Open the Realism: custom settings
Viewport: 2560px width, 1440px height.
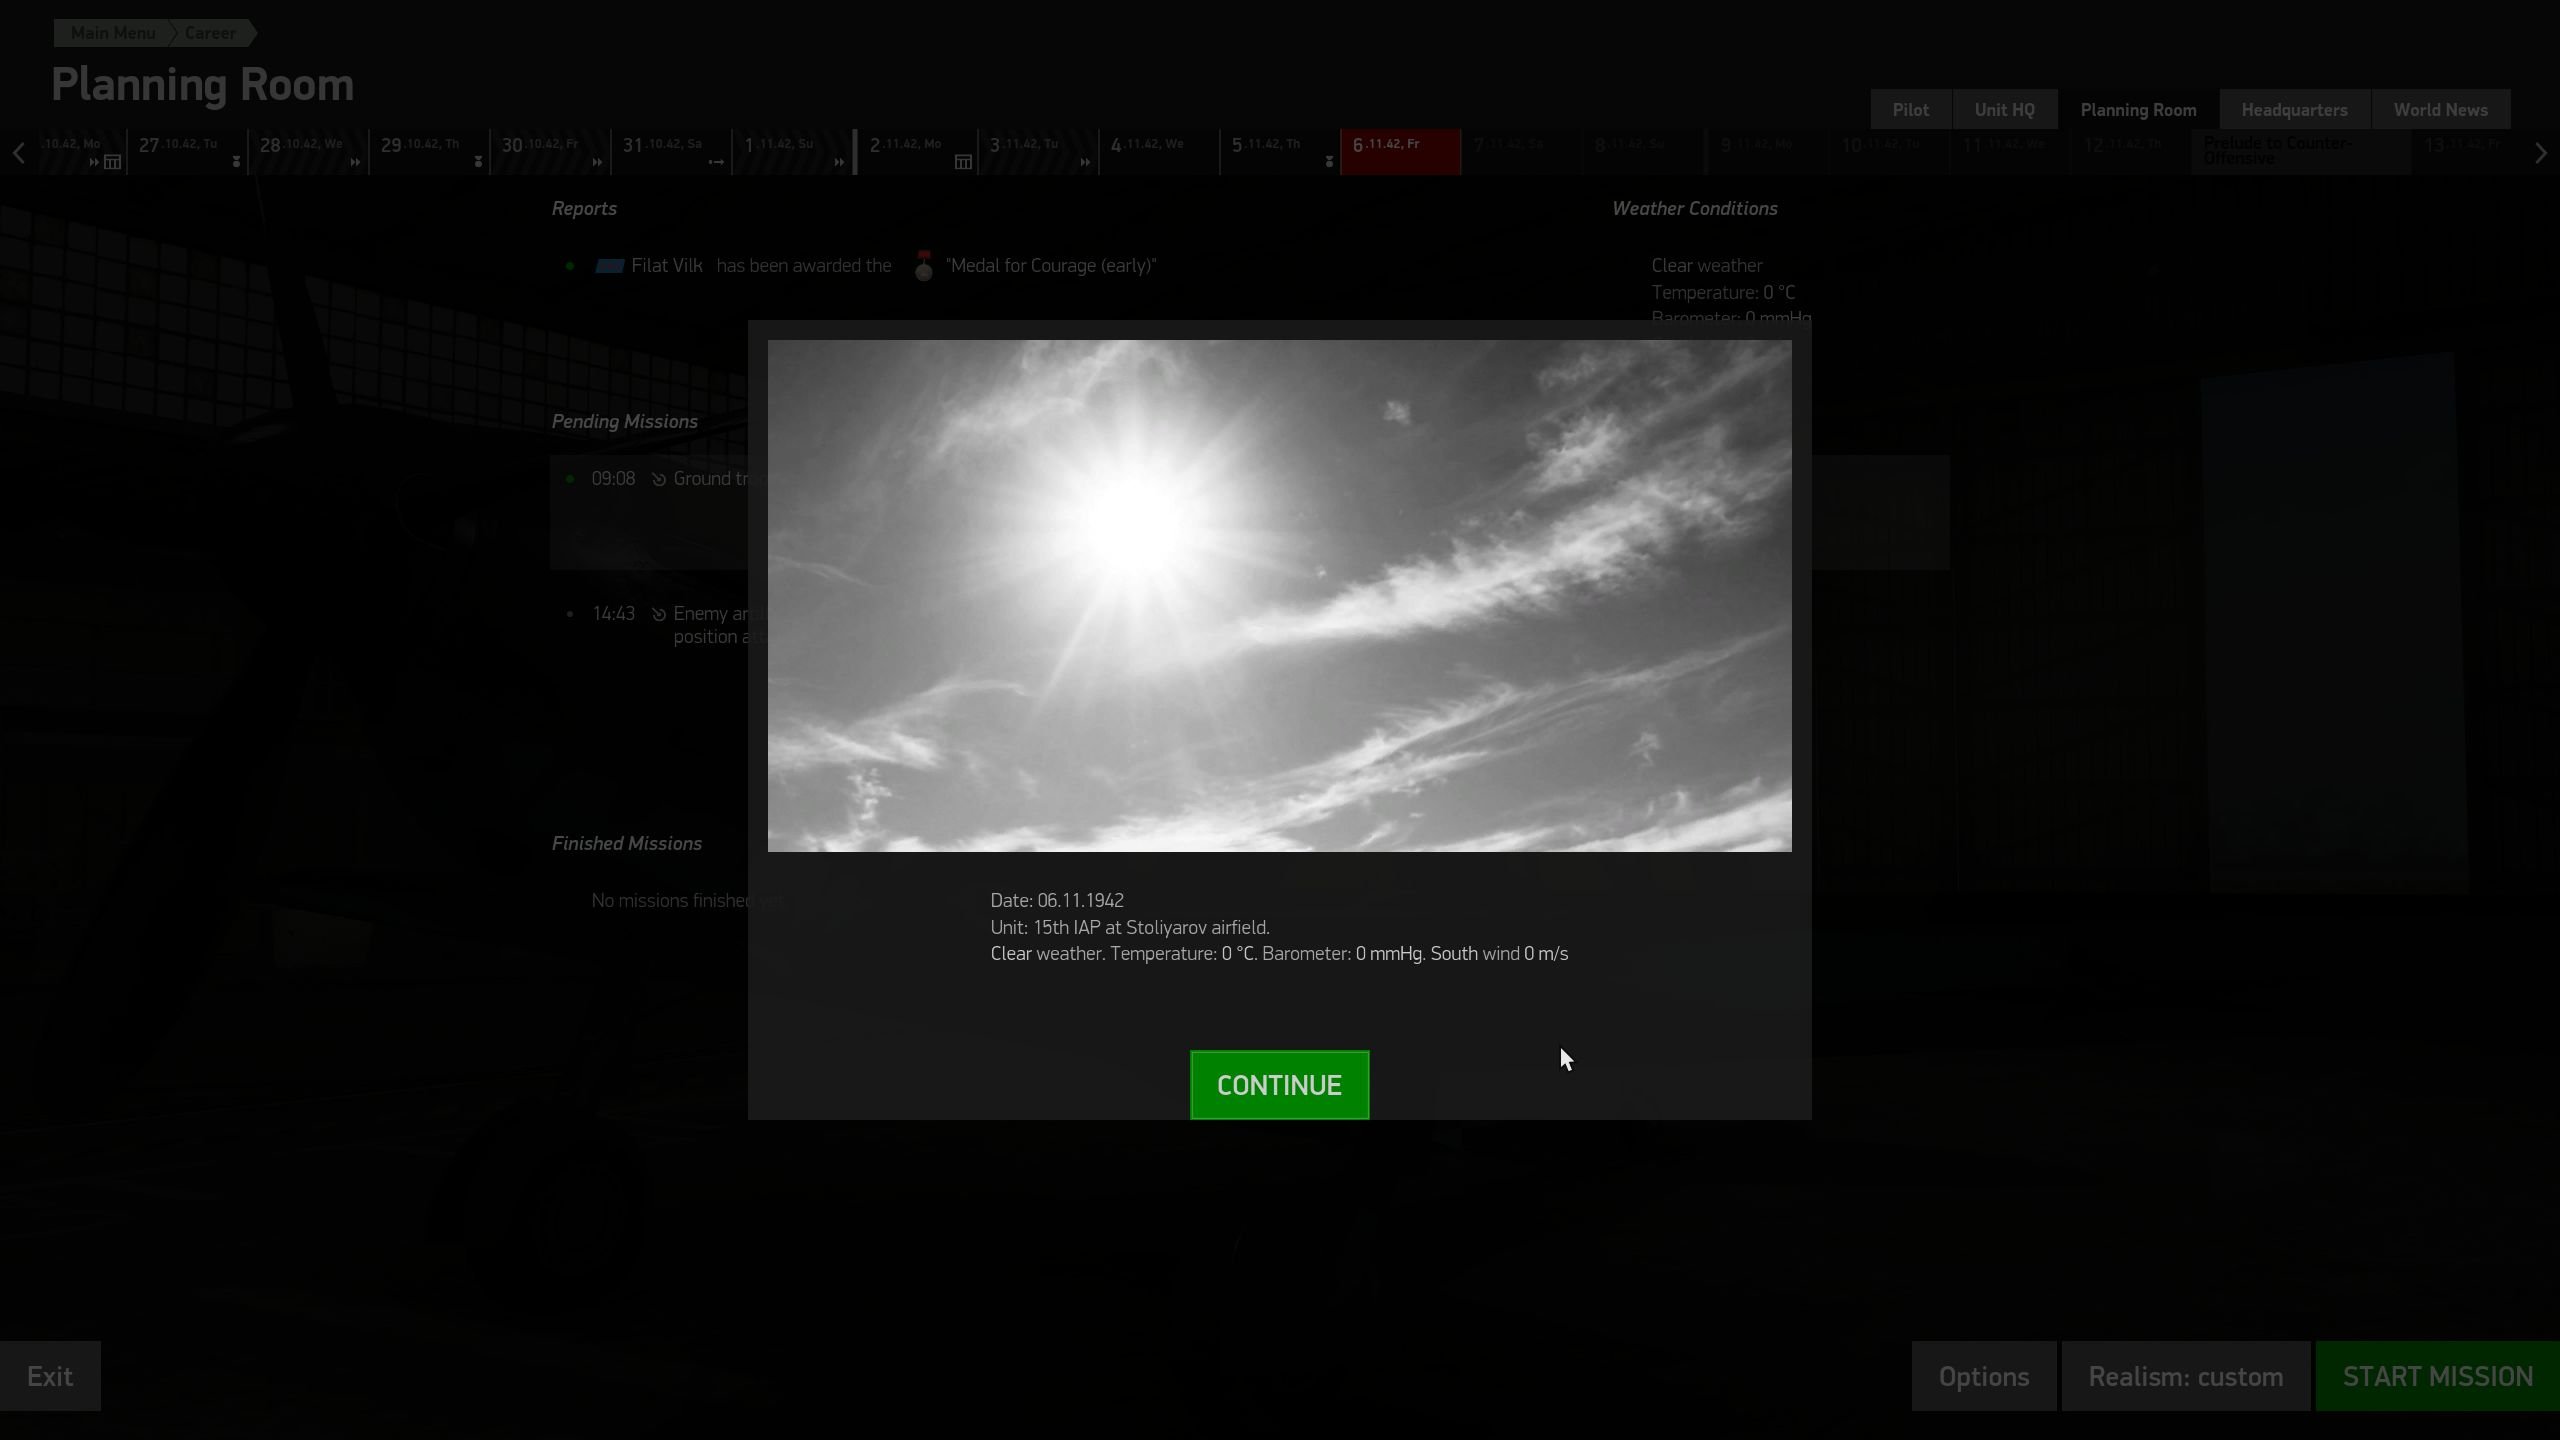[x=2186, y=1376]
